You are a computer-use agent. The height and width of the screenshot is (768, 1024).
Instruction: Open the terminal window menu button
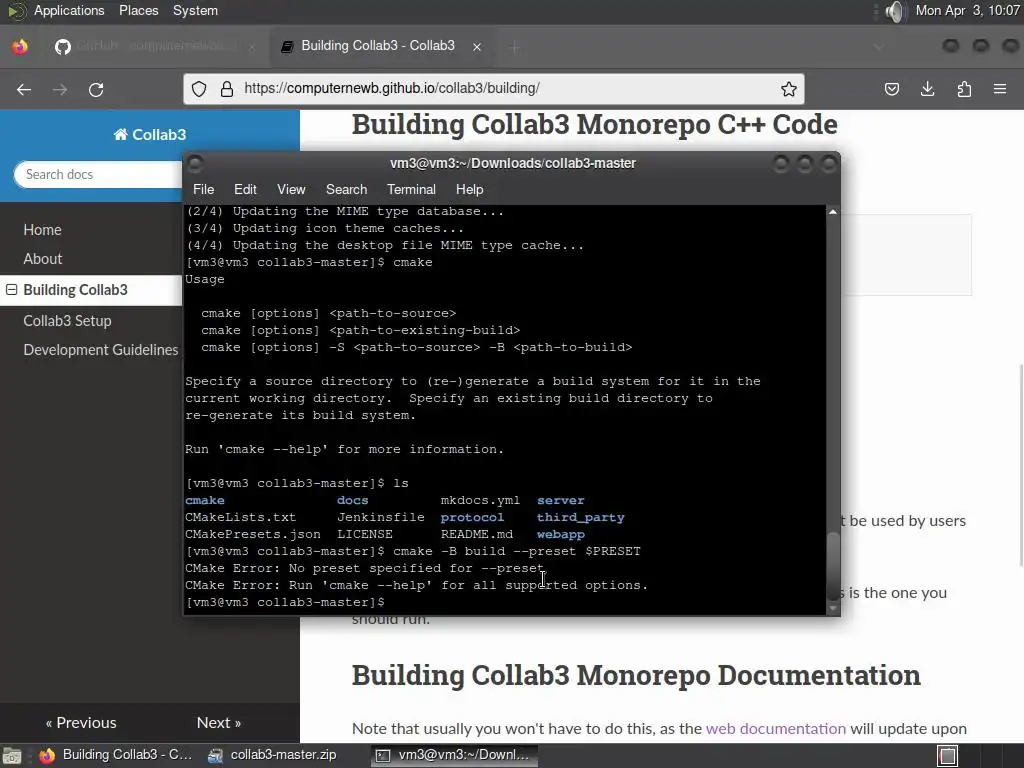pyautogui.click(x=195, y=163)
